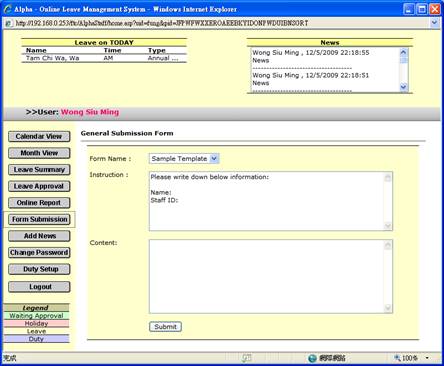
Task: Open Online Report section
Action: click(x=39, y=203)
